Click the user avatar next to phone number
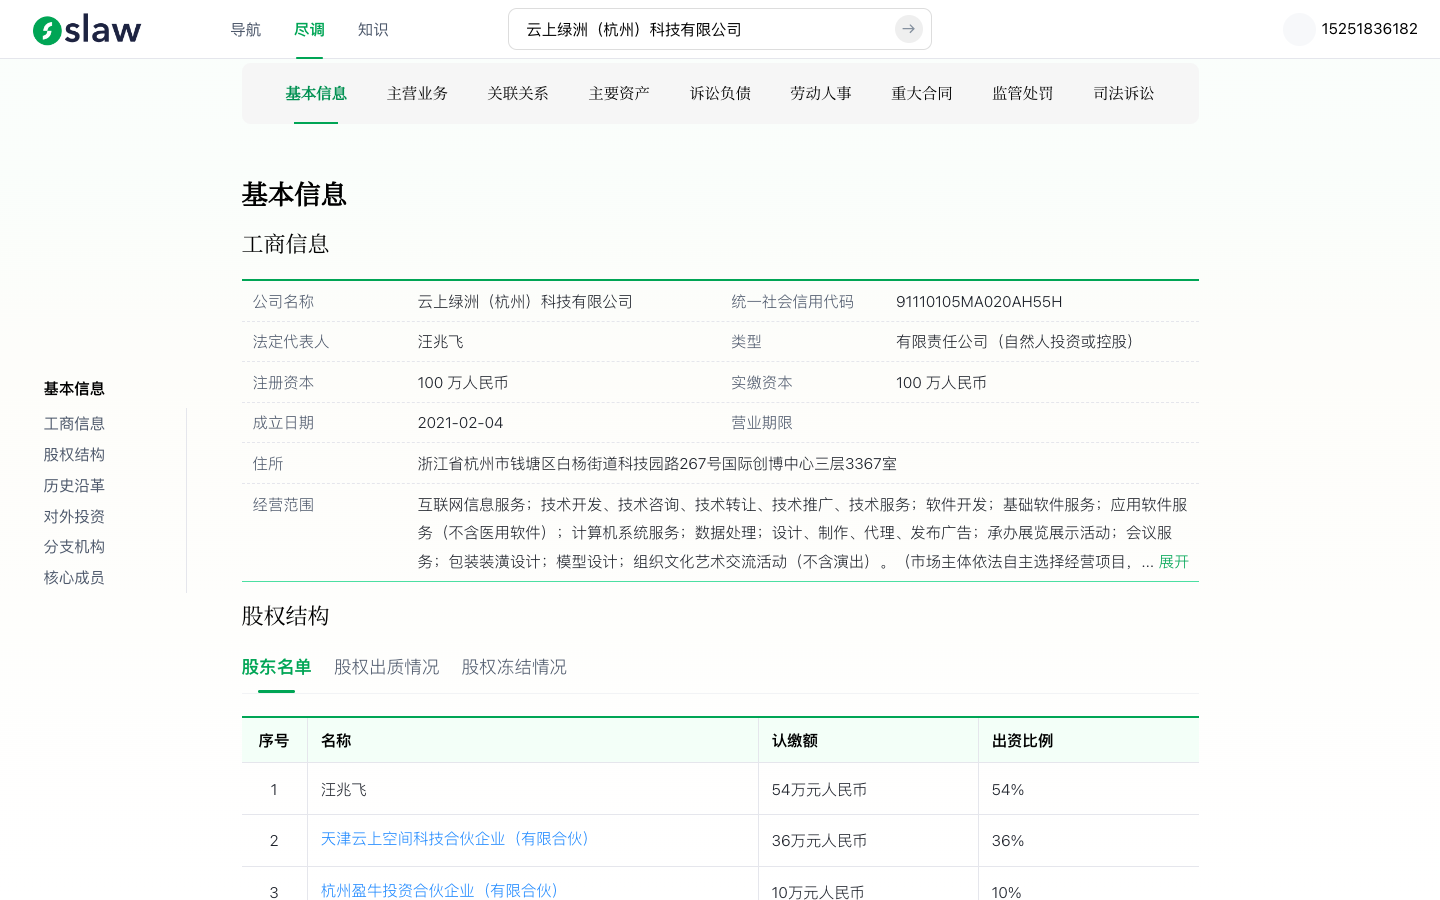Viewport: 1440px width, 900px height. 1298,30
